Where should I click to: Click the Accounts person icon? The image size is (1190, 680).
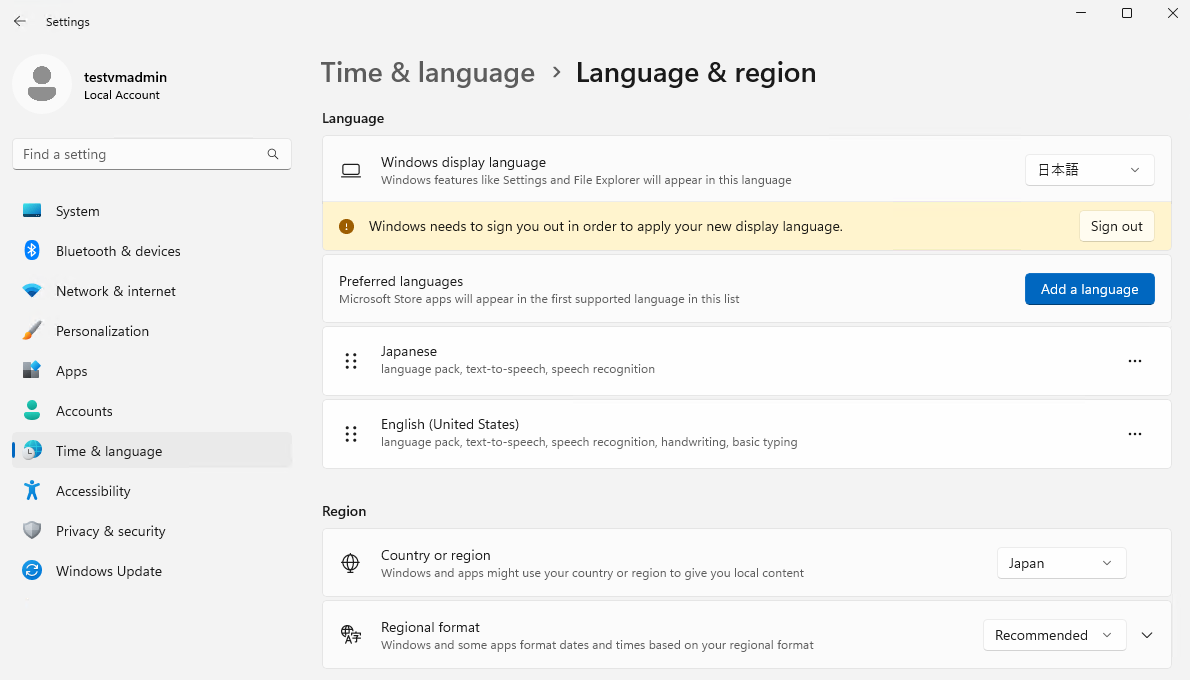(x=32, y=411)
